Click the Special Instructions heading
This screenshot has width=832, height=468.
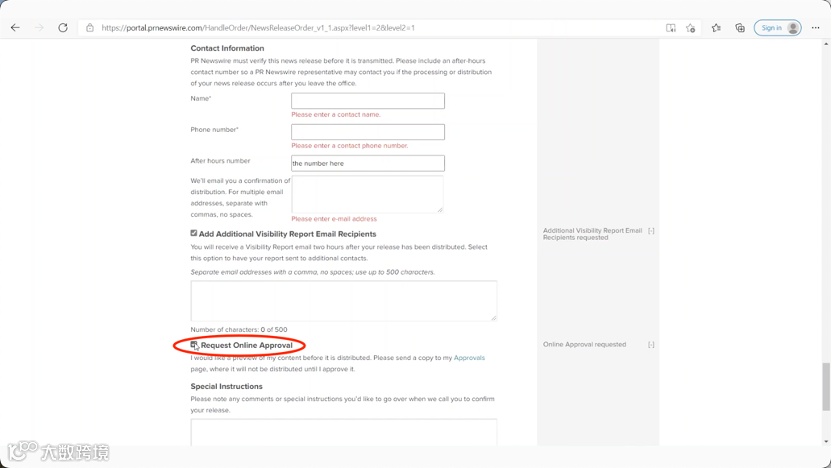pos(227,386)
